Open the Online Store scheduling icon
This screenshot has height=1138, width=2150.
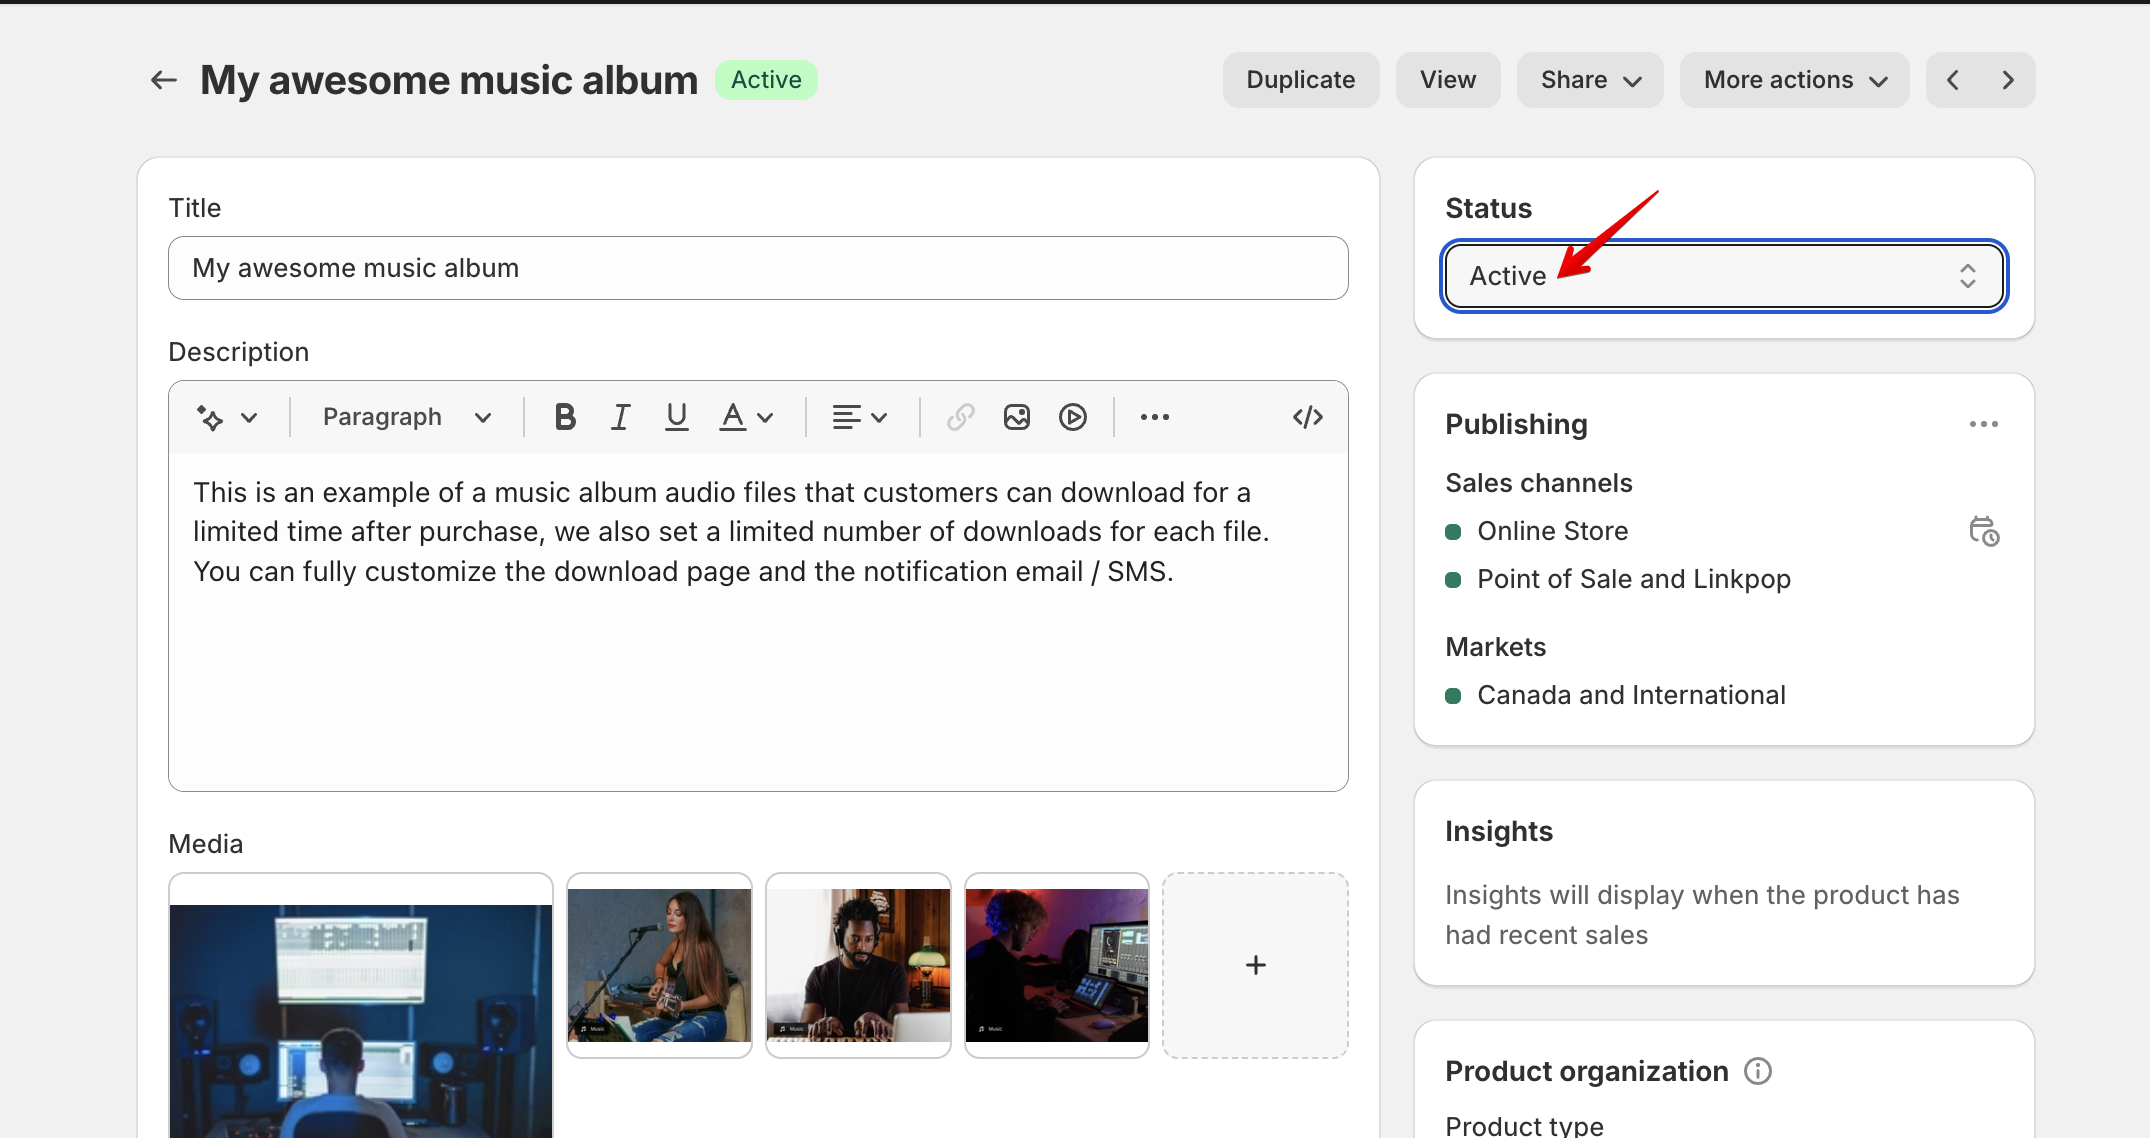point(1984,531)
